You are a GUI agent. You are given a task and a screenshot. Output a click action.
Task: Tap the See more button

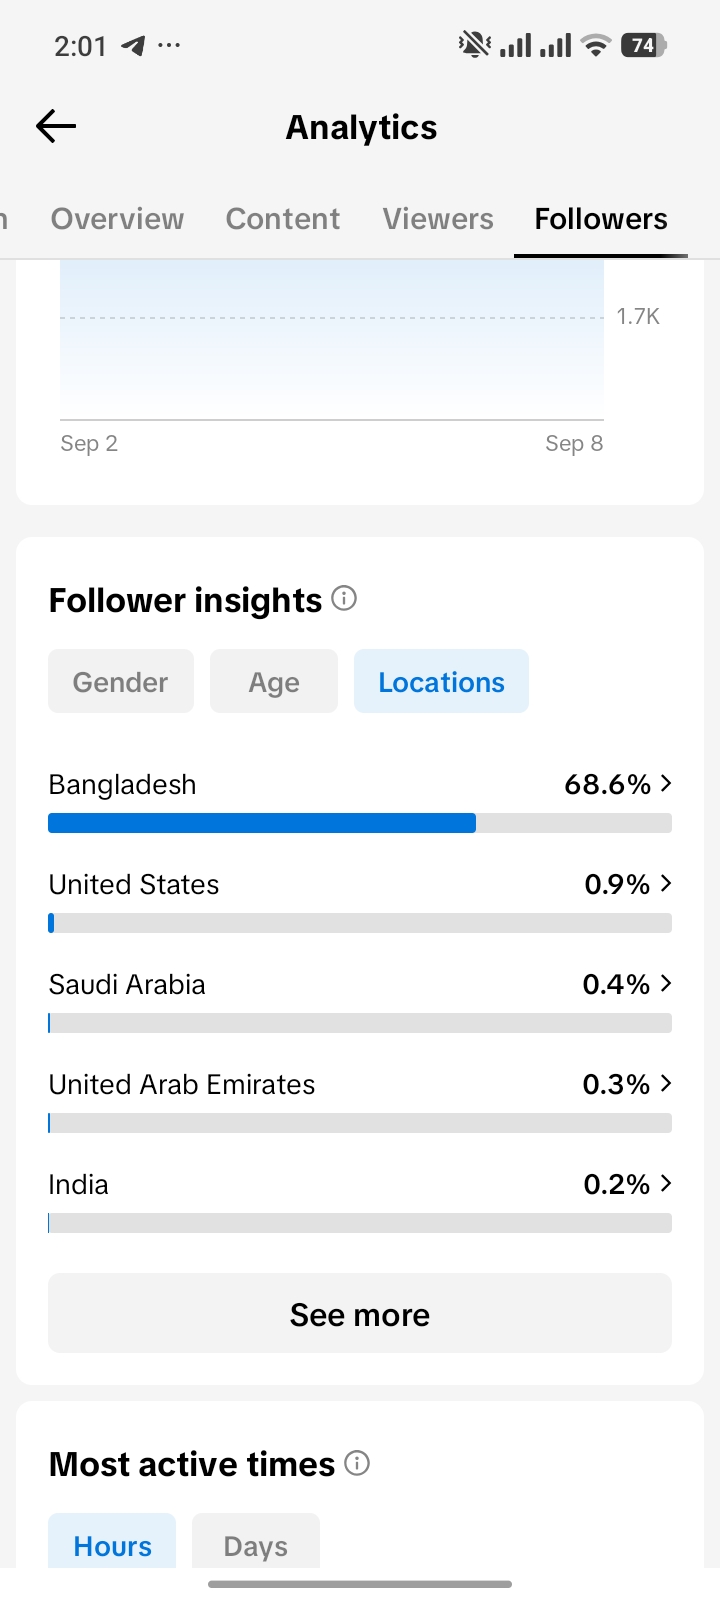360,1313
